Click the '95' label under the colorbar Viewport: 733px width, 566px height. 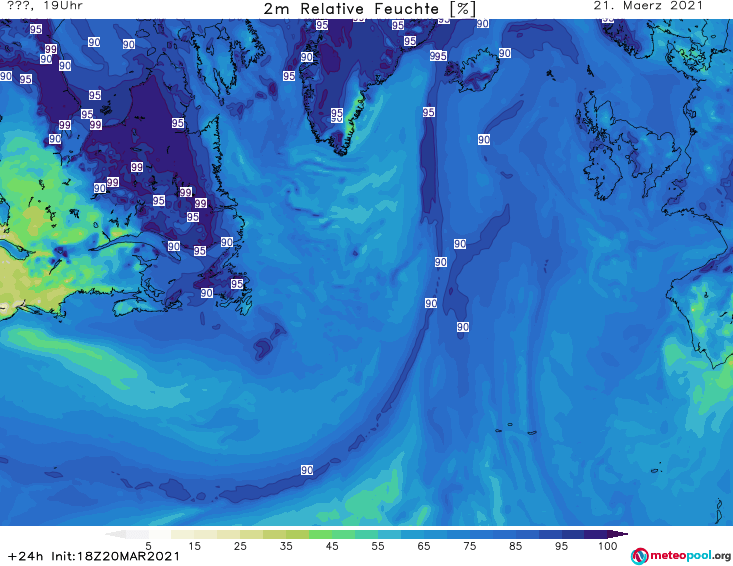click(x=561, y=545)
